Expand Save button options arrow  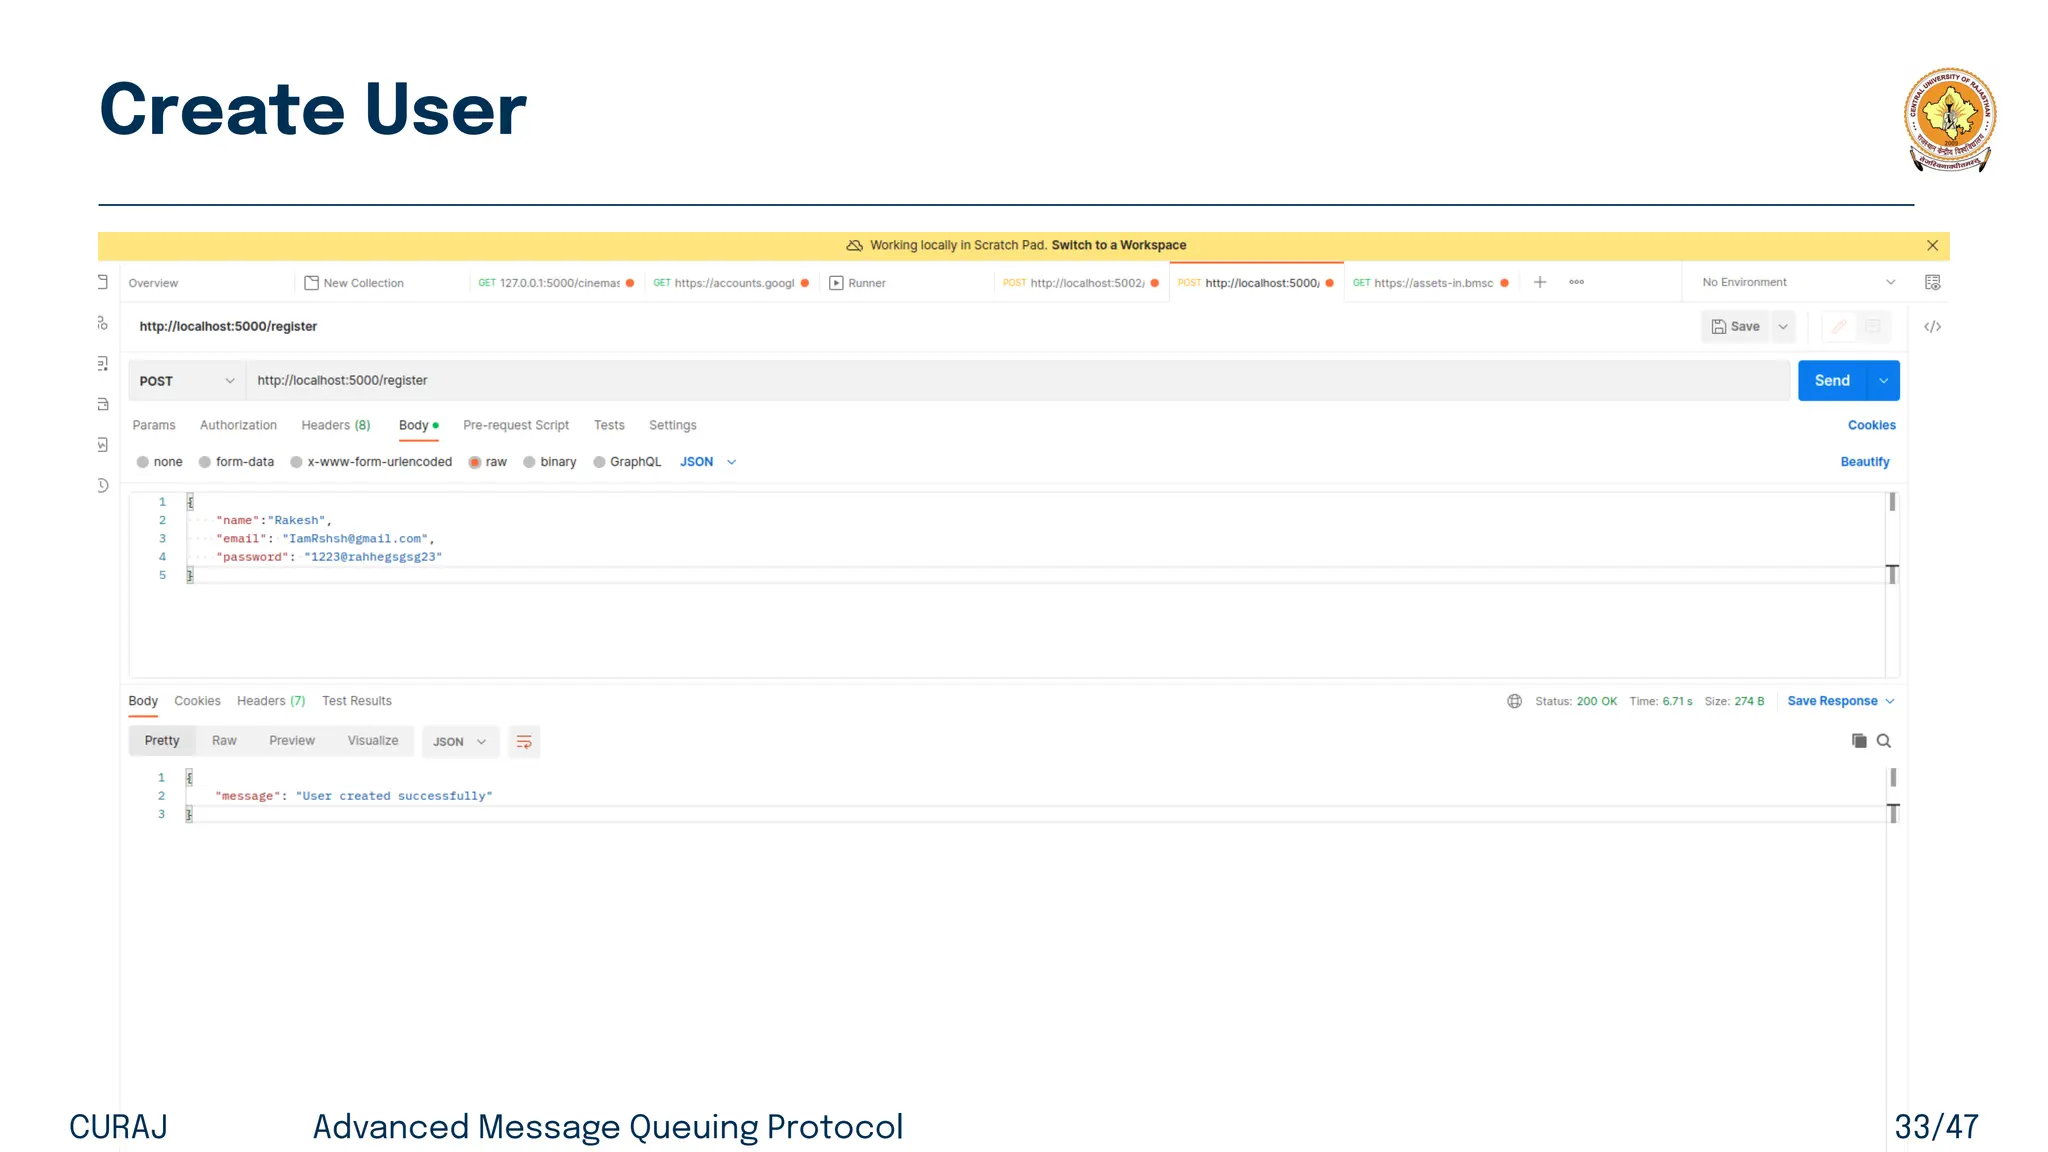[1783, 327]
